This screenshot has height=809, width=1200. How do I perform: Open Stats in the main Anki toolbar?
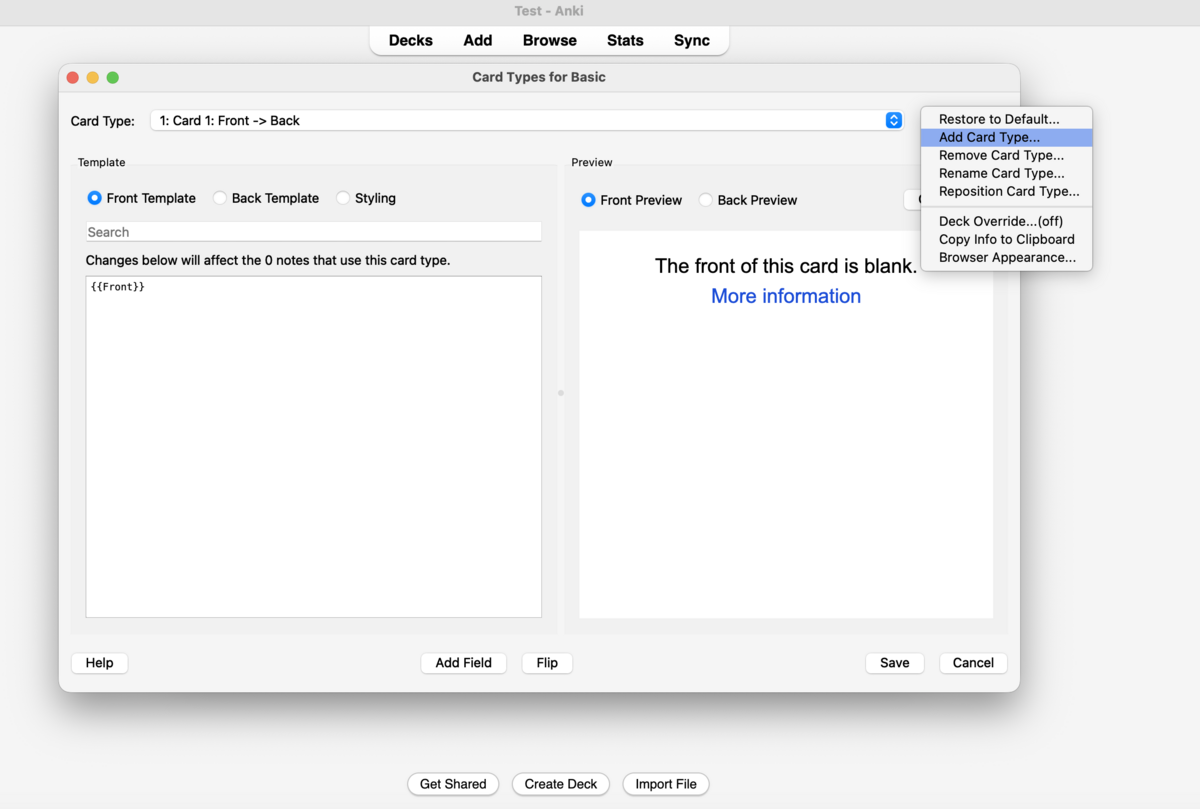tap(625, 41)
